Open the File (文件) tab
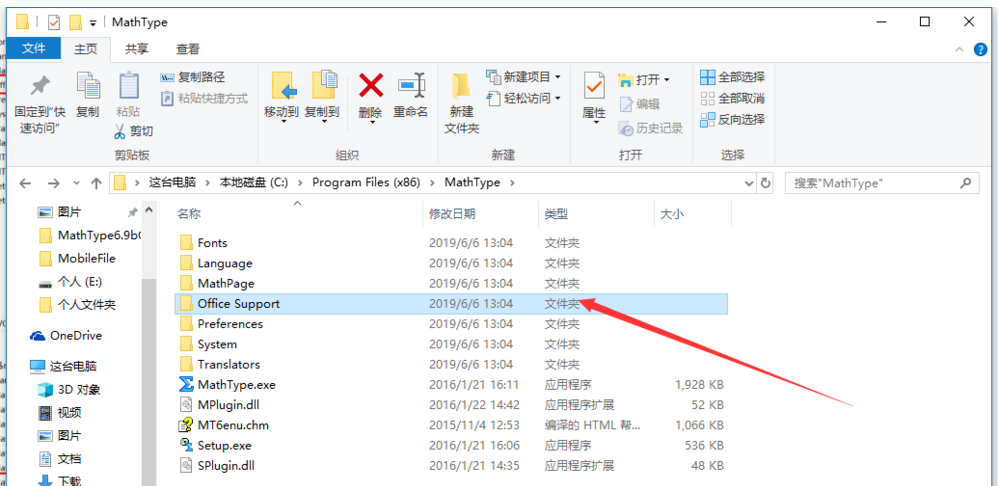Image resolution: width=998 pixels, height=486 pixels. pyautogui.click(x=34, y=48)
